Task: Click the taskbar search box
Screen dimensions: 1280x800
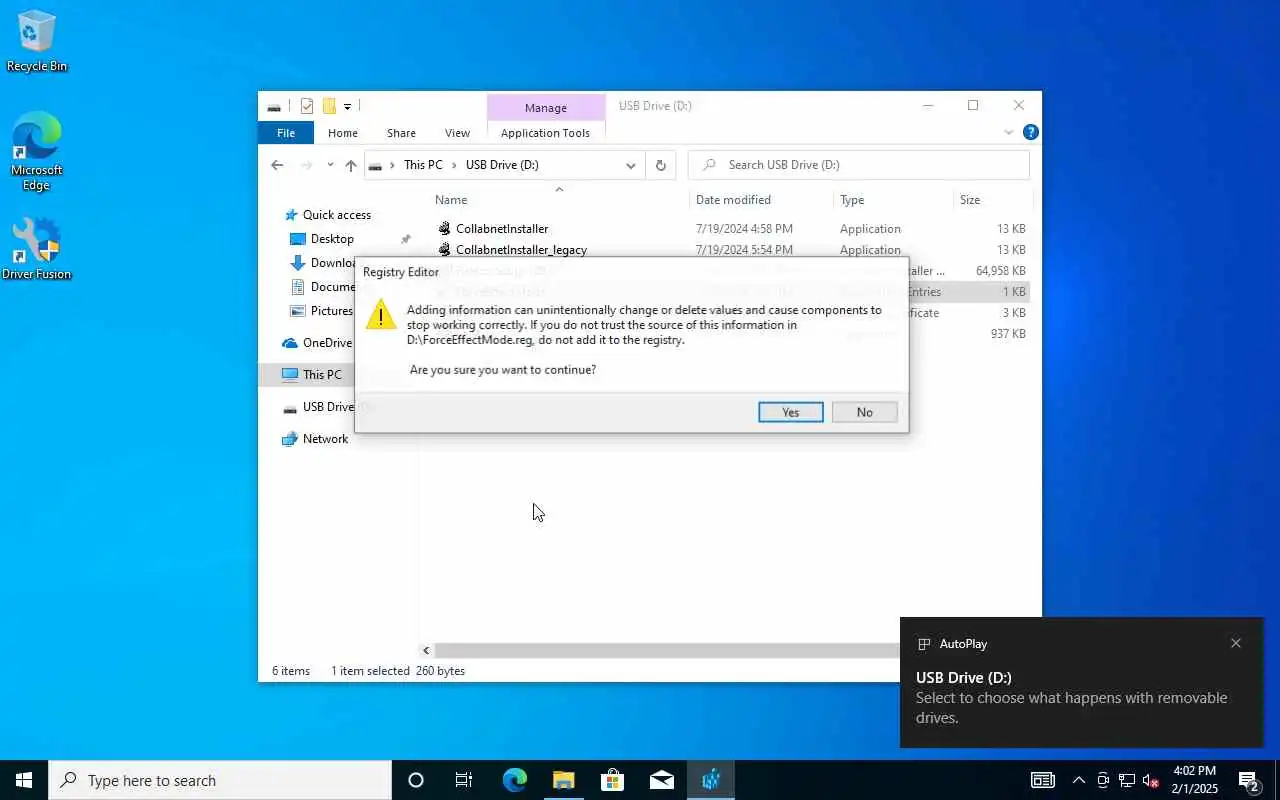Action: 220,780
